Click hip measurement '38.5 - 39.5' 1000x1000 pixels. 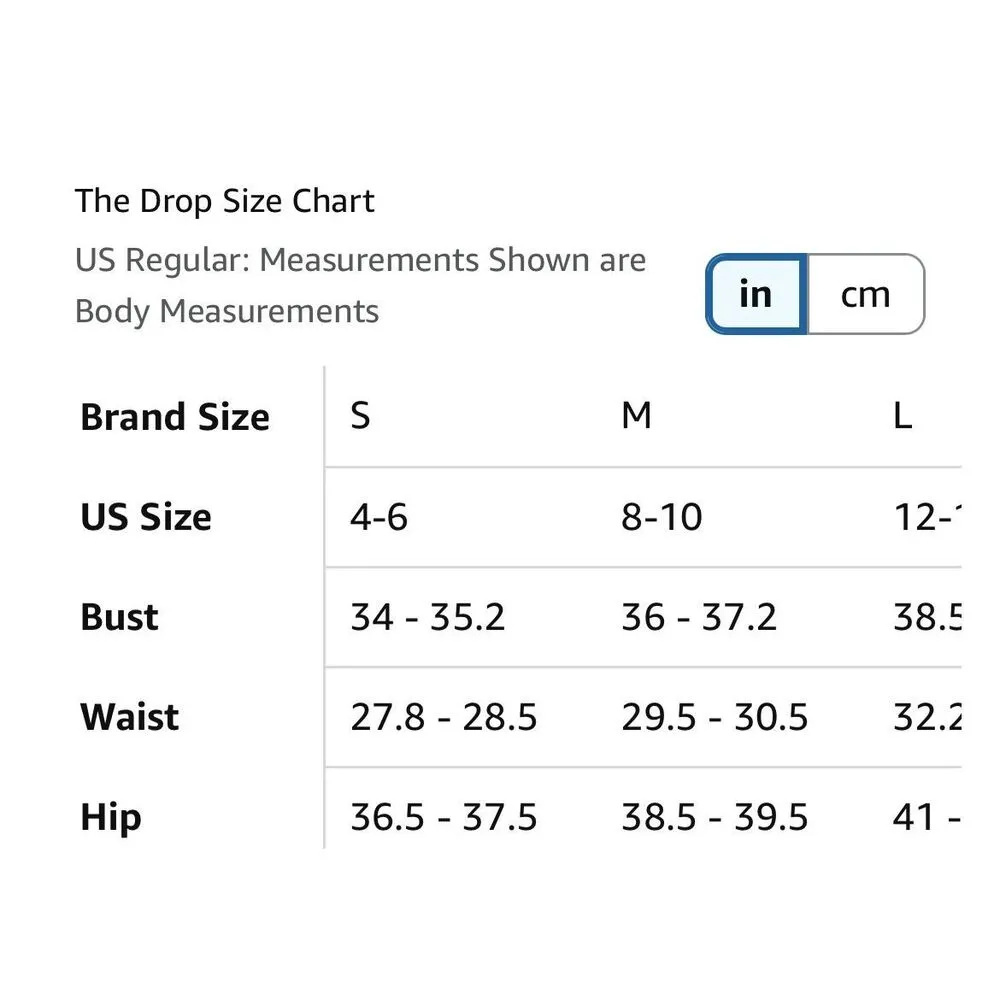(x=715, y=817)
